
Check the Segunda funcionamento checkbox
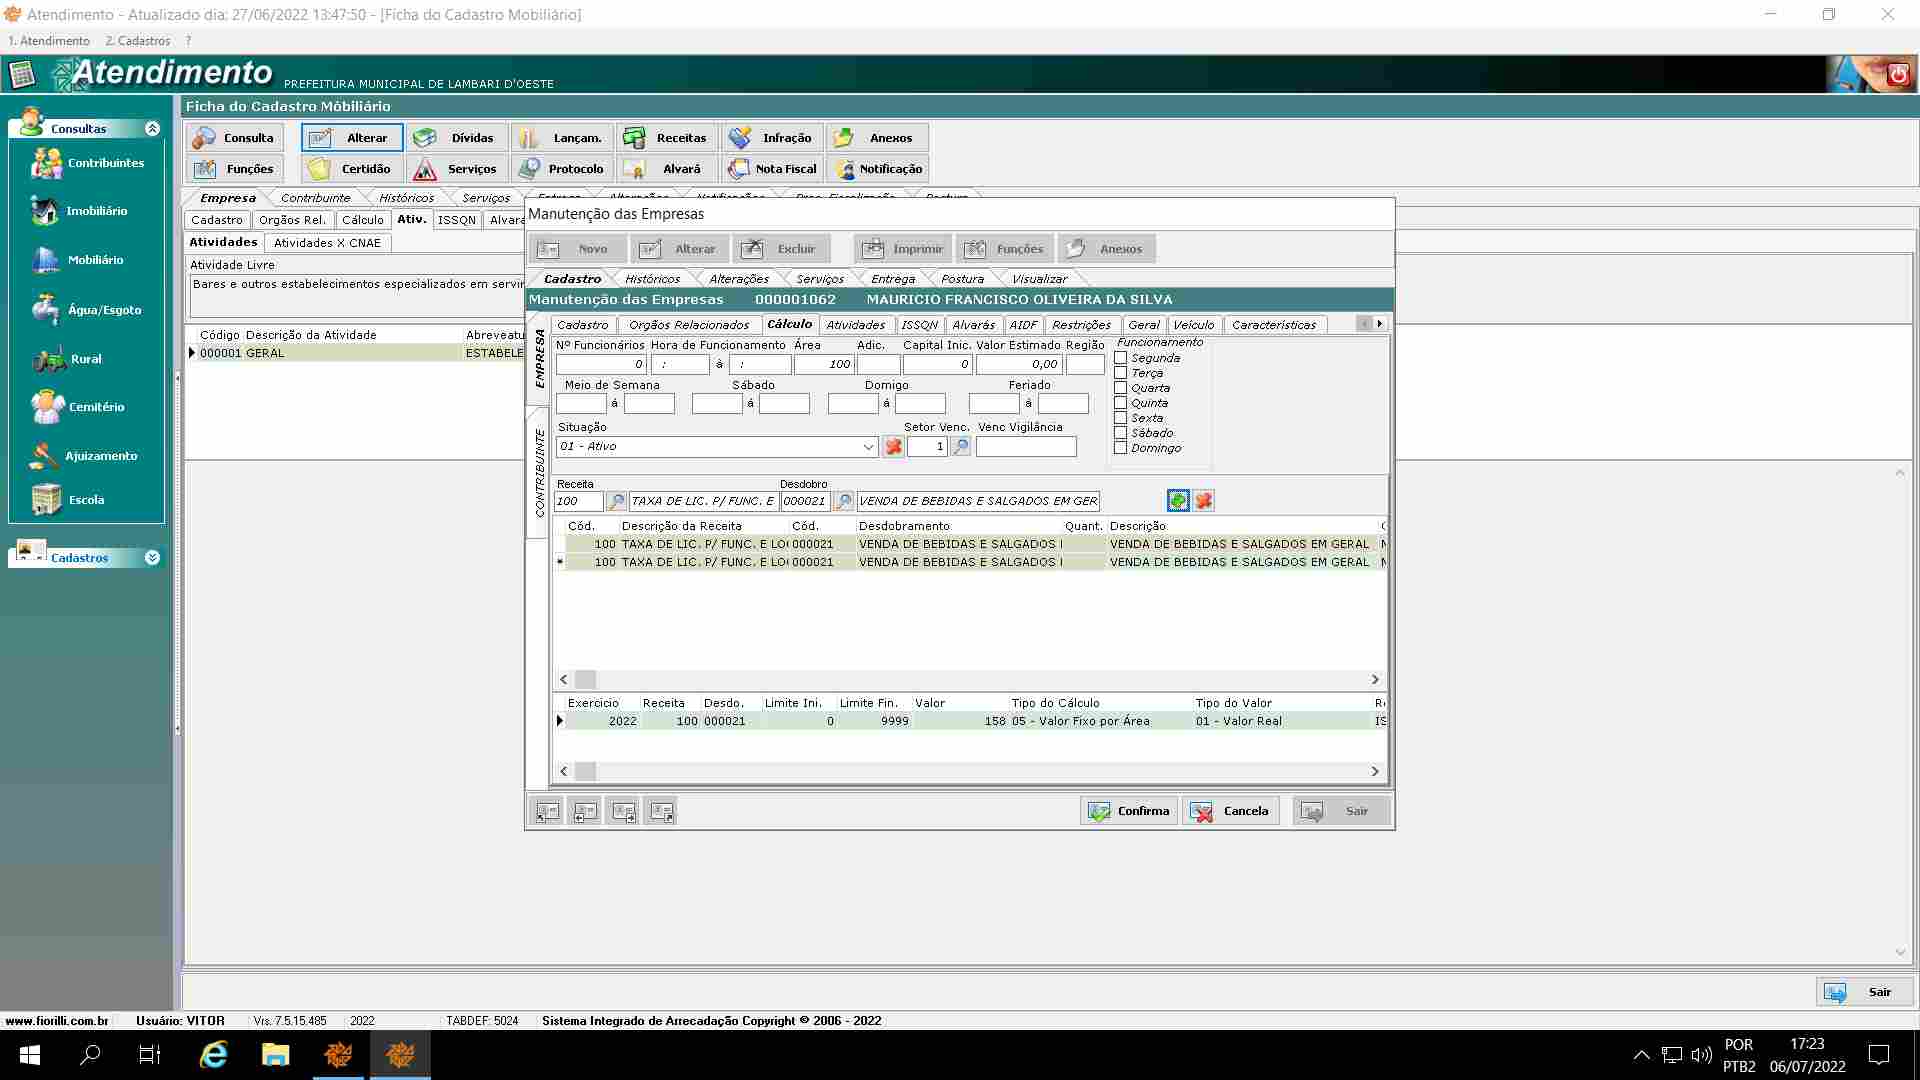1121,358
